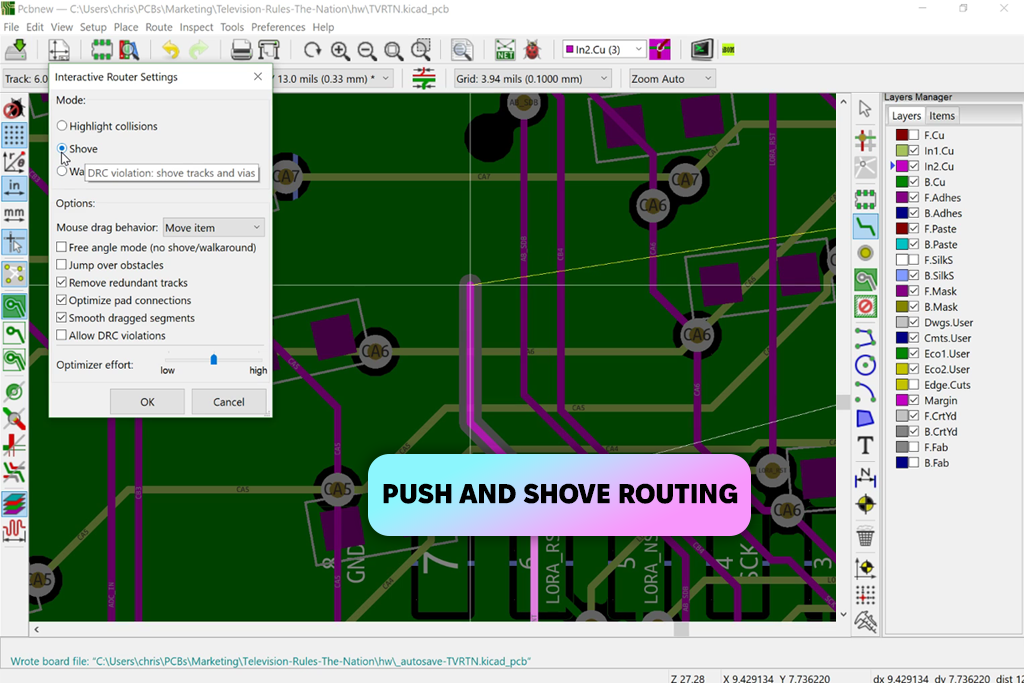This screenshot has height=683, width=1024.
Task: Refresh the view with redraw icon
Action: coord(312,50)
